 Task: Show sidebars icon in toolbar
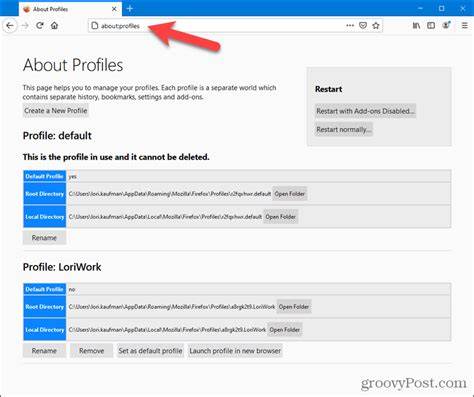click(431, 25)
